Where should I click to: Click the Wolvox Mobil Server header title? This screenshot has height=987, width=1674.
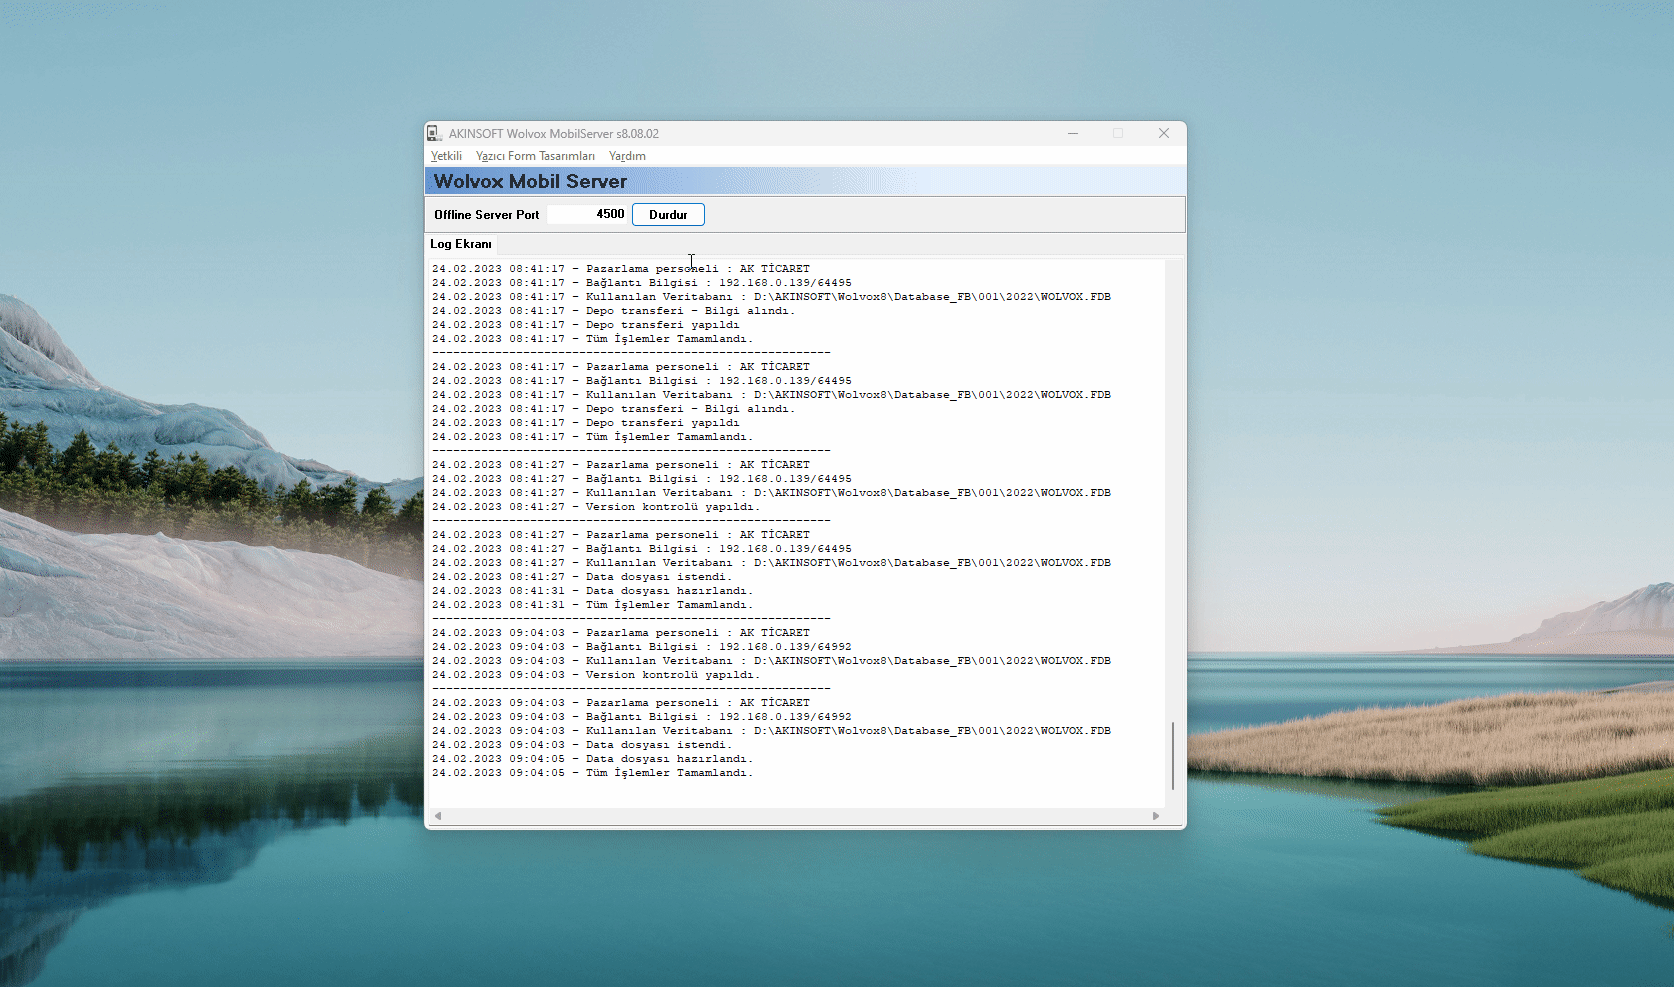pyautogui.click(x=530, y=181)
